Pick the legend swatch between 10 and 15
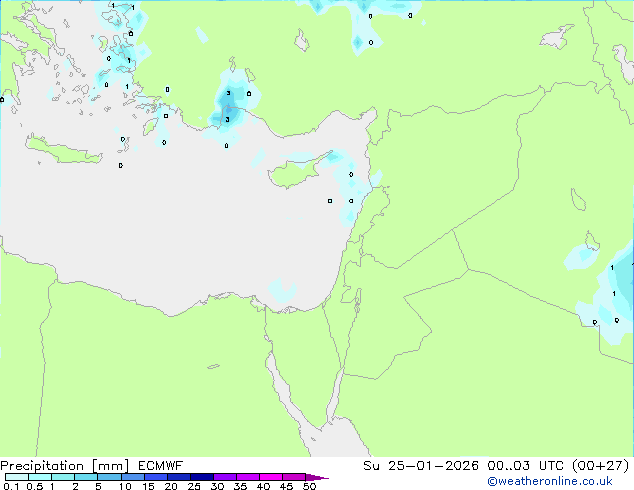The height and width of the screenshot is (490, 634). click(132, 477)
